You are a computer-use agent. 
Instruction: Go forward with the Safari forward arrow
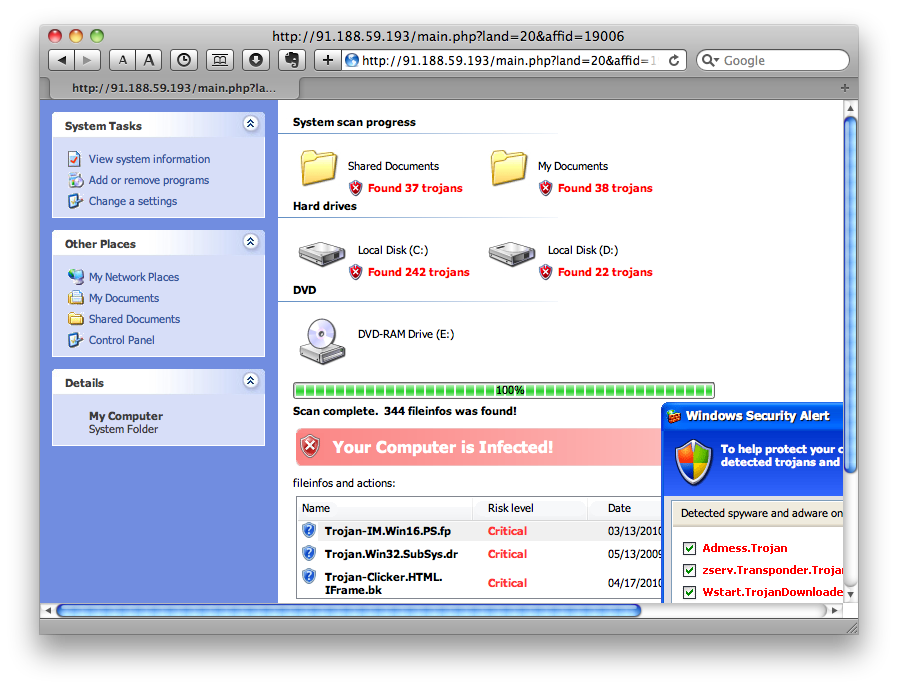[x=88, y=60]
